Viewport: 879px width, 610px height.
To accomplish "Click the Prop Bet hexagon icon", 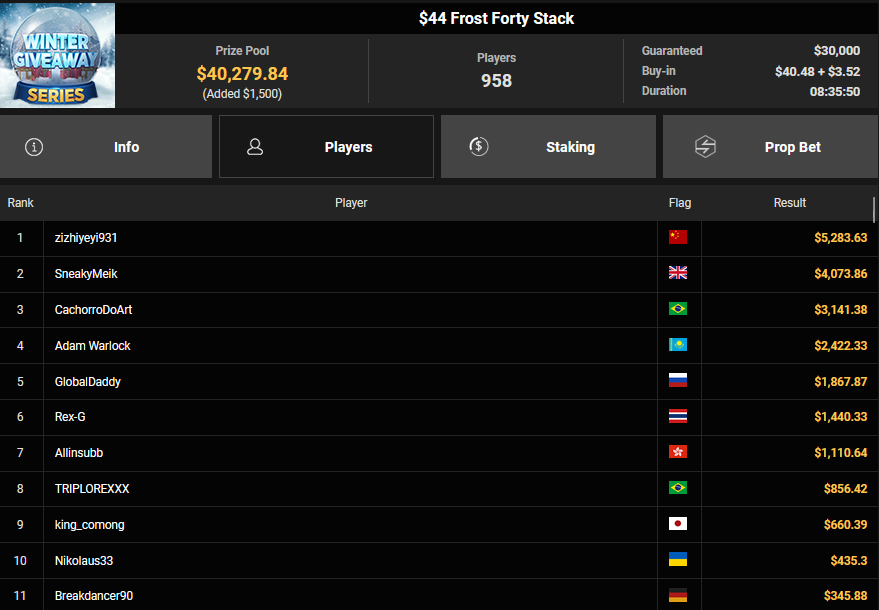I will coord(705,147).
